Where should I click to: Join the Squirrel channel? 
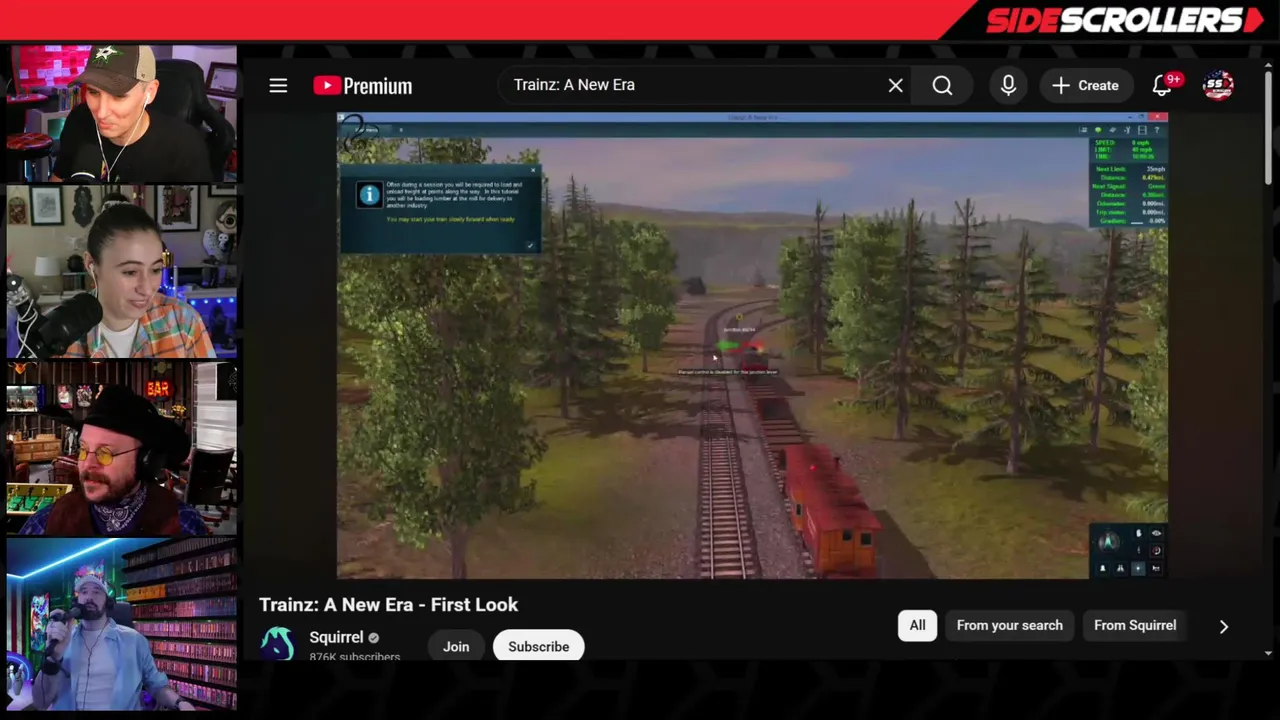(456, 646)
